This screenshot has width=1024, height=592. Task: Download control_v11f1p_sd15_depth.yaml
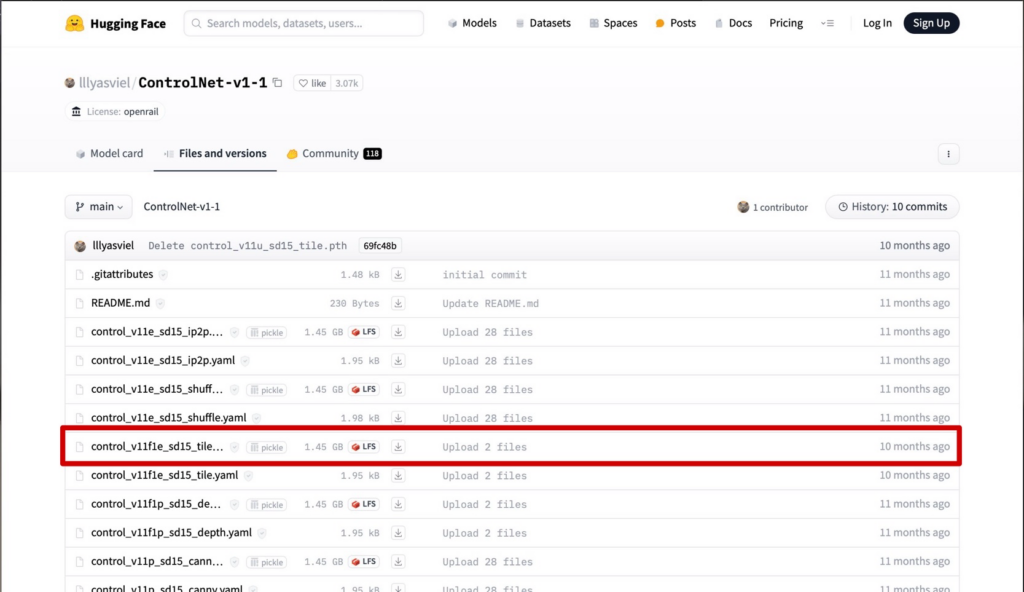pos(398,533)
